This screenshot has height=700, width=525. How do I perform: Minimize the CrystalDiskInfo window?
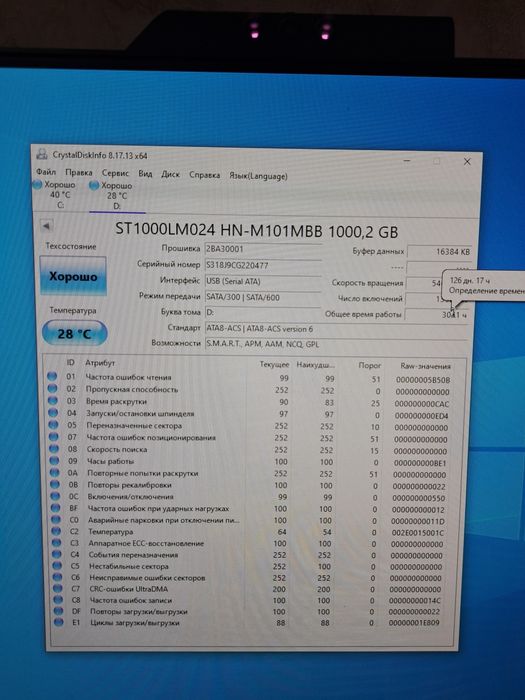coord(407,160)
